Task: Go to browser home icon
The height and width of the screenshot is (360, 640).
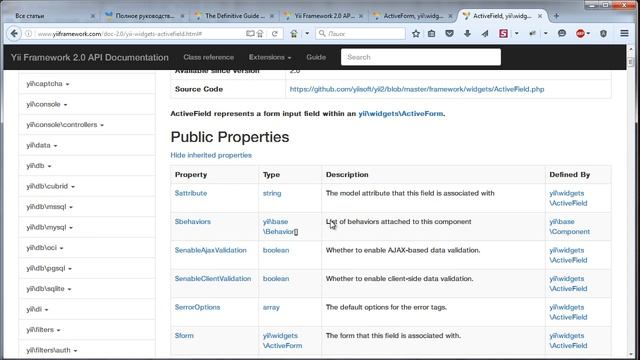Action: pyautogui.click(x=293, y=34)
